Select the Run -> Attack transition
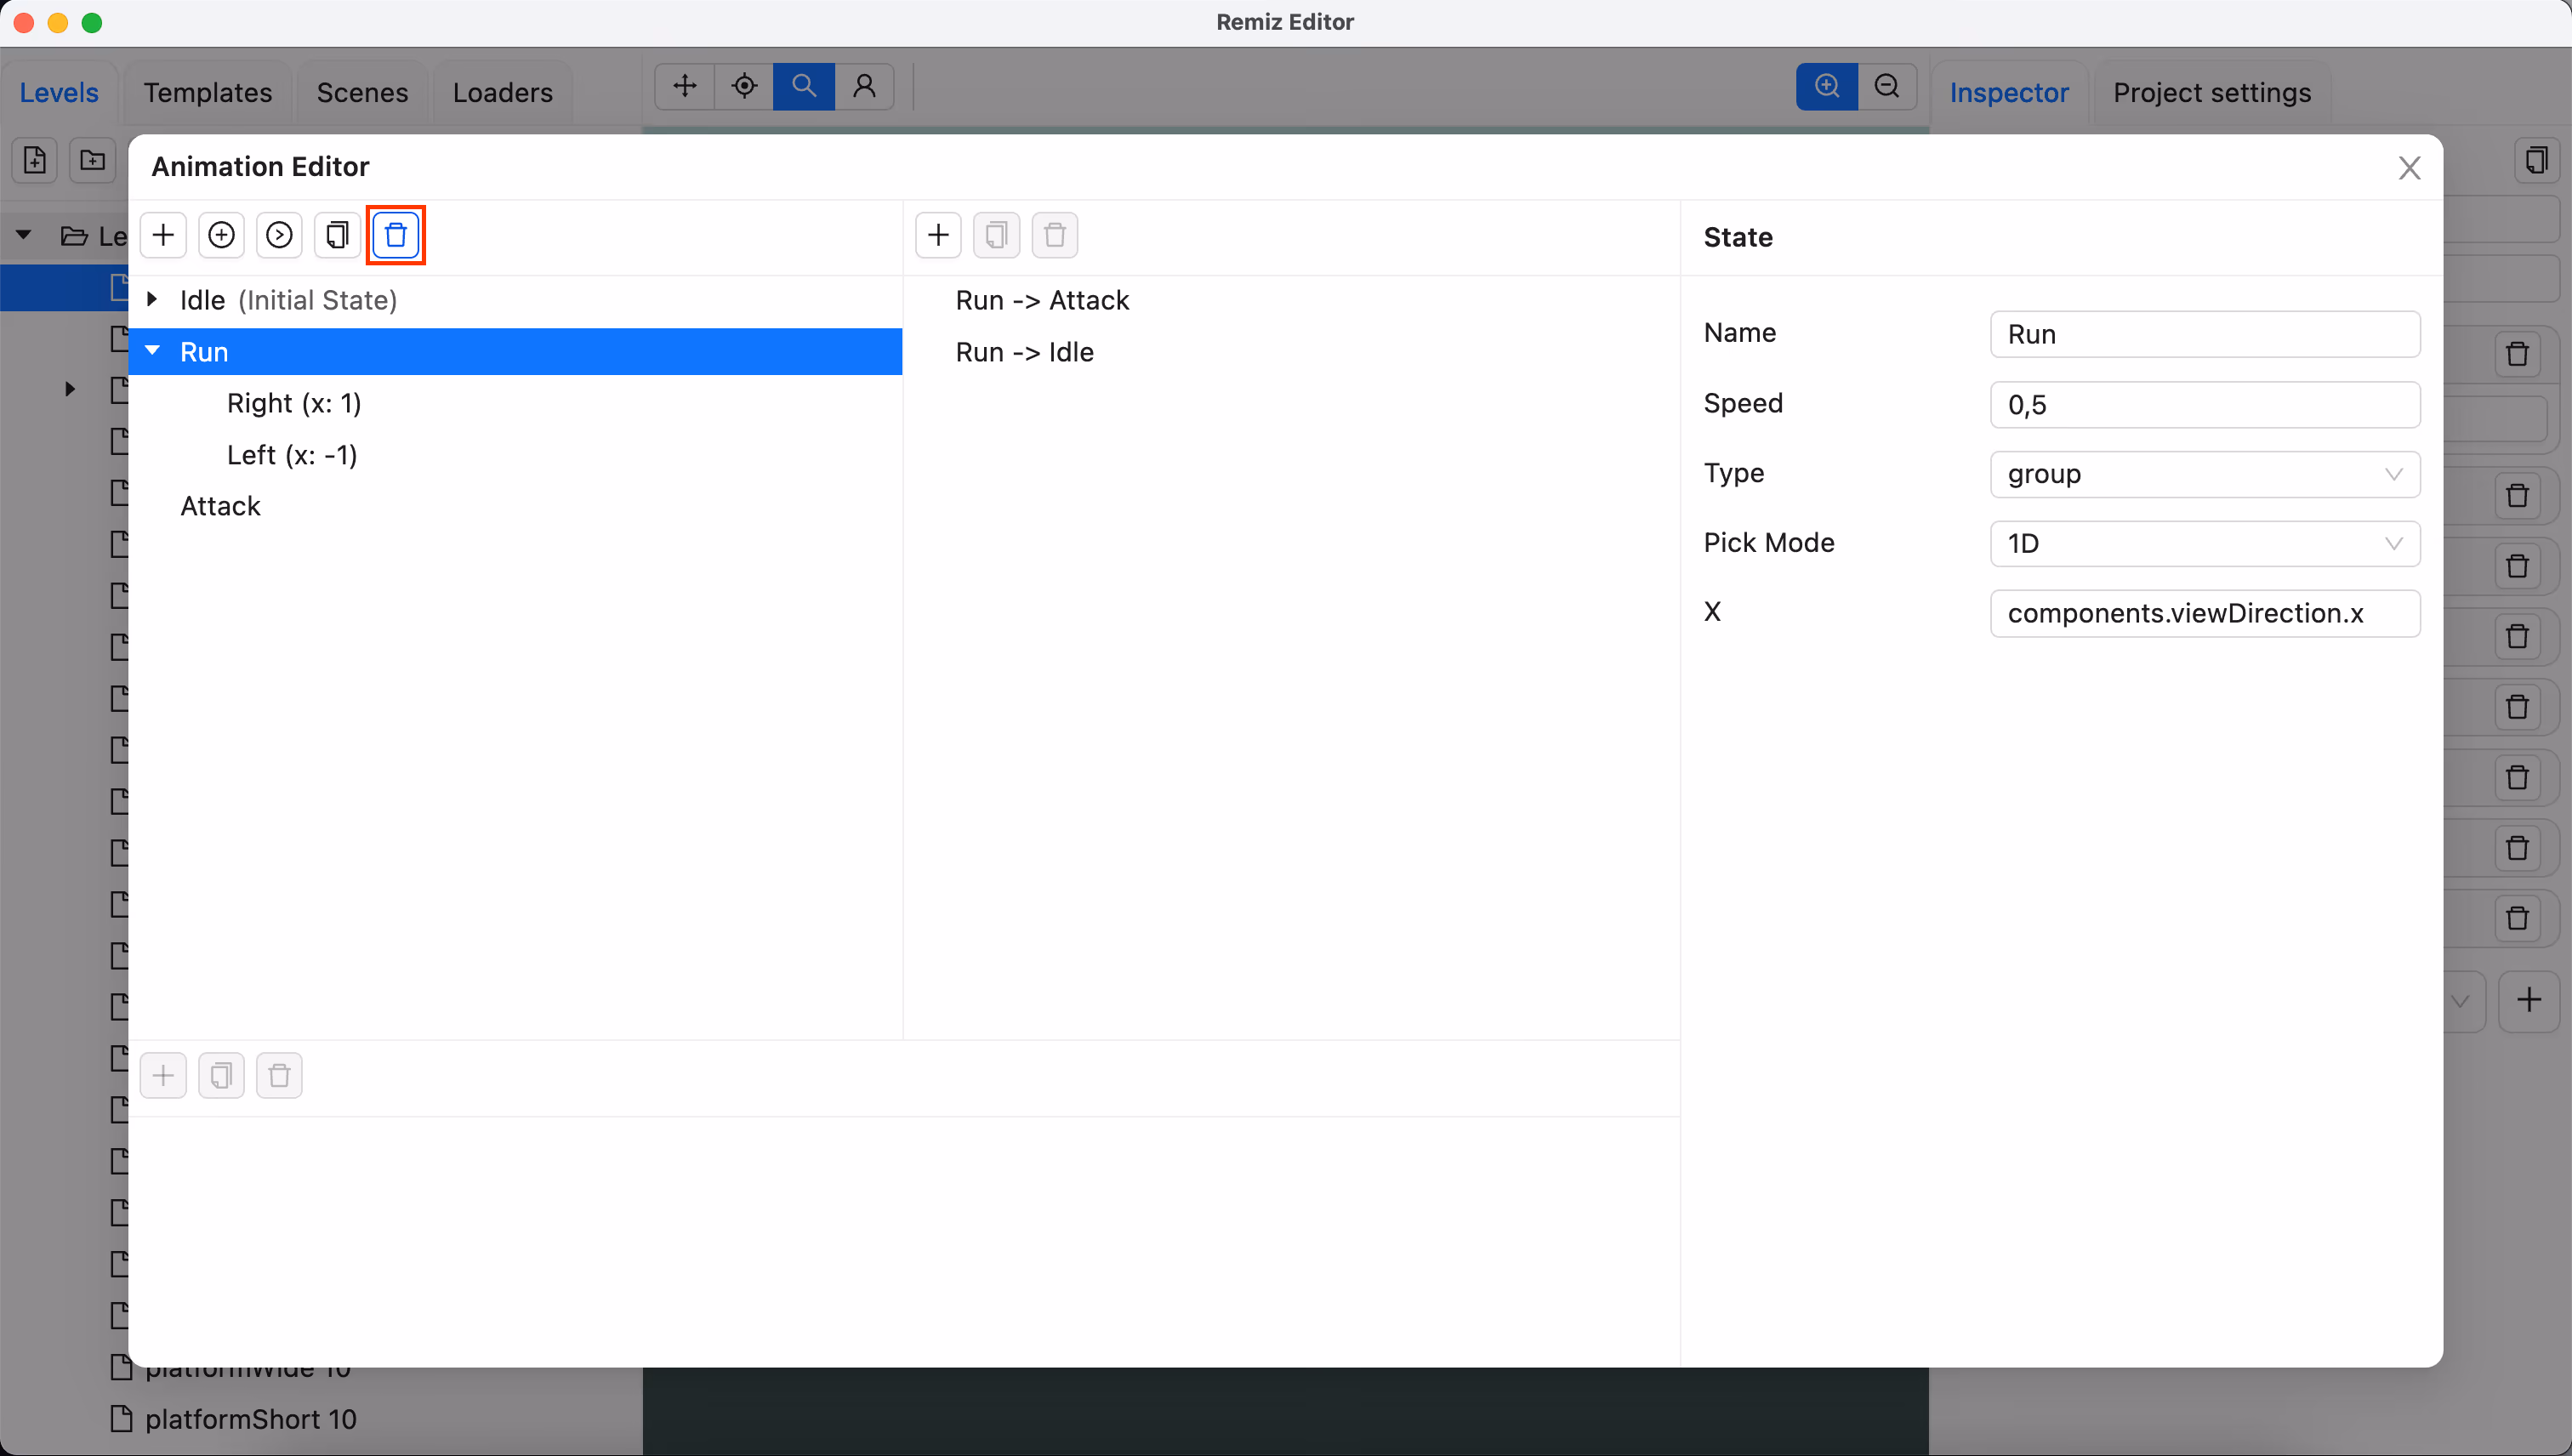2572x1456 pixels. [x=1042, y=300]
